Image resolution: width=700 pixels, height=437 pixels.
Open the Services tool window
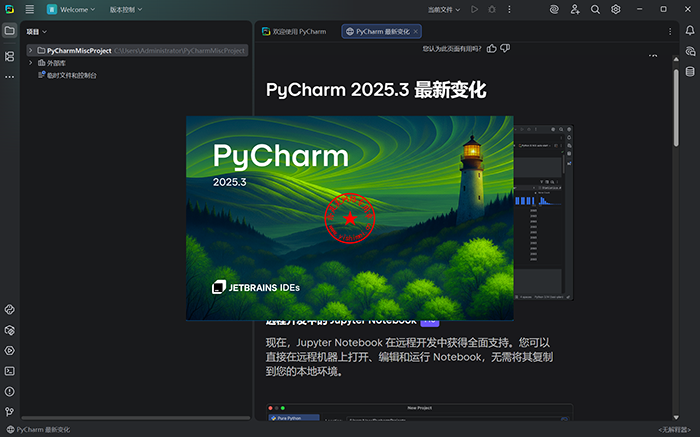click(x=9, y=350)
